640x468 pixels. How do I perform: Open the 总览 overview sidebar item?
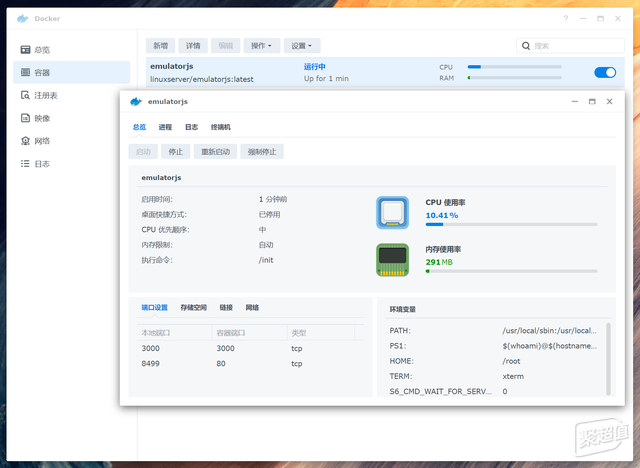coord(71,50)
